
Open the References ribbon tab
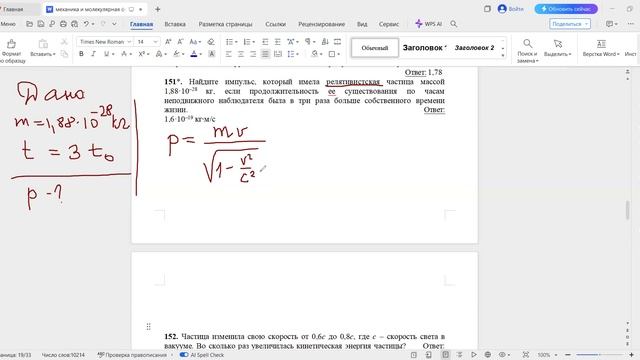coord(276,24)
